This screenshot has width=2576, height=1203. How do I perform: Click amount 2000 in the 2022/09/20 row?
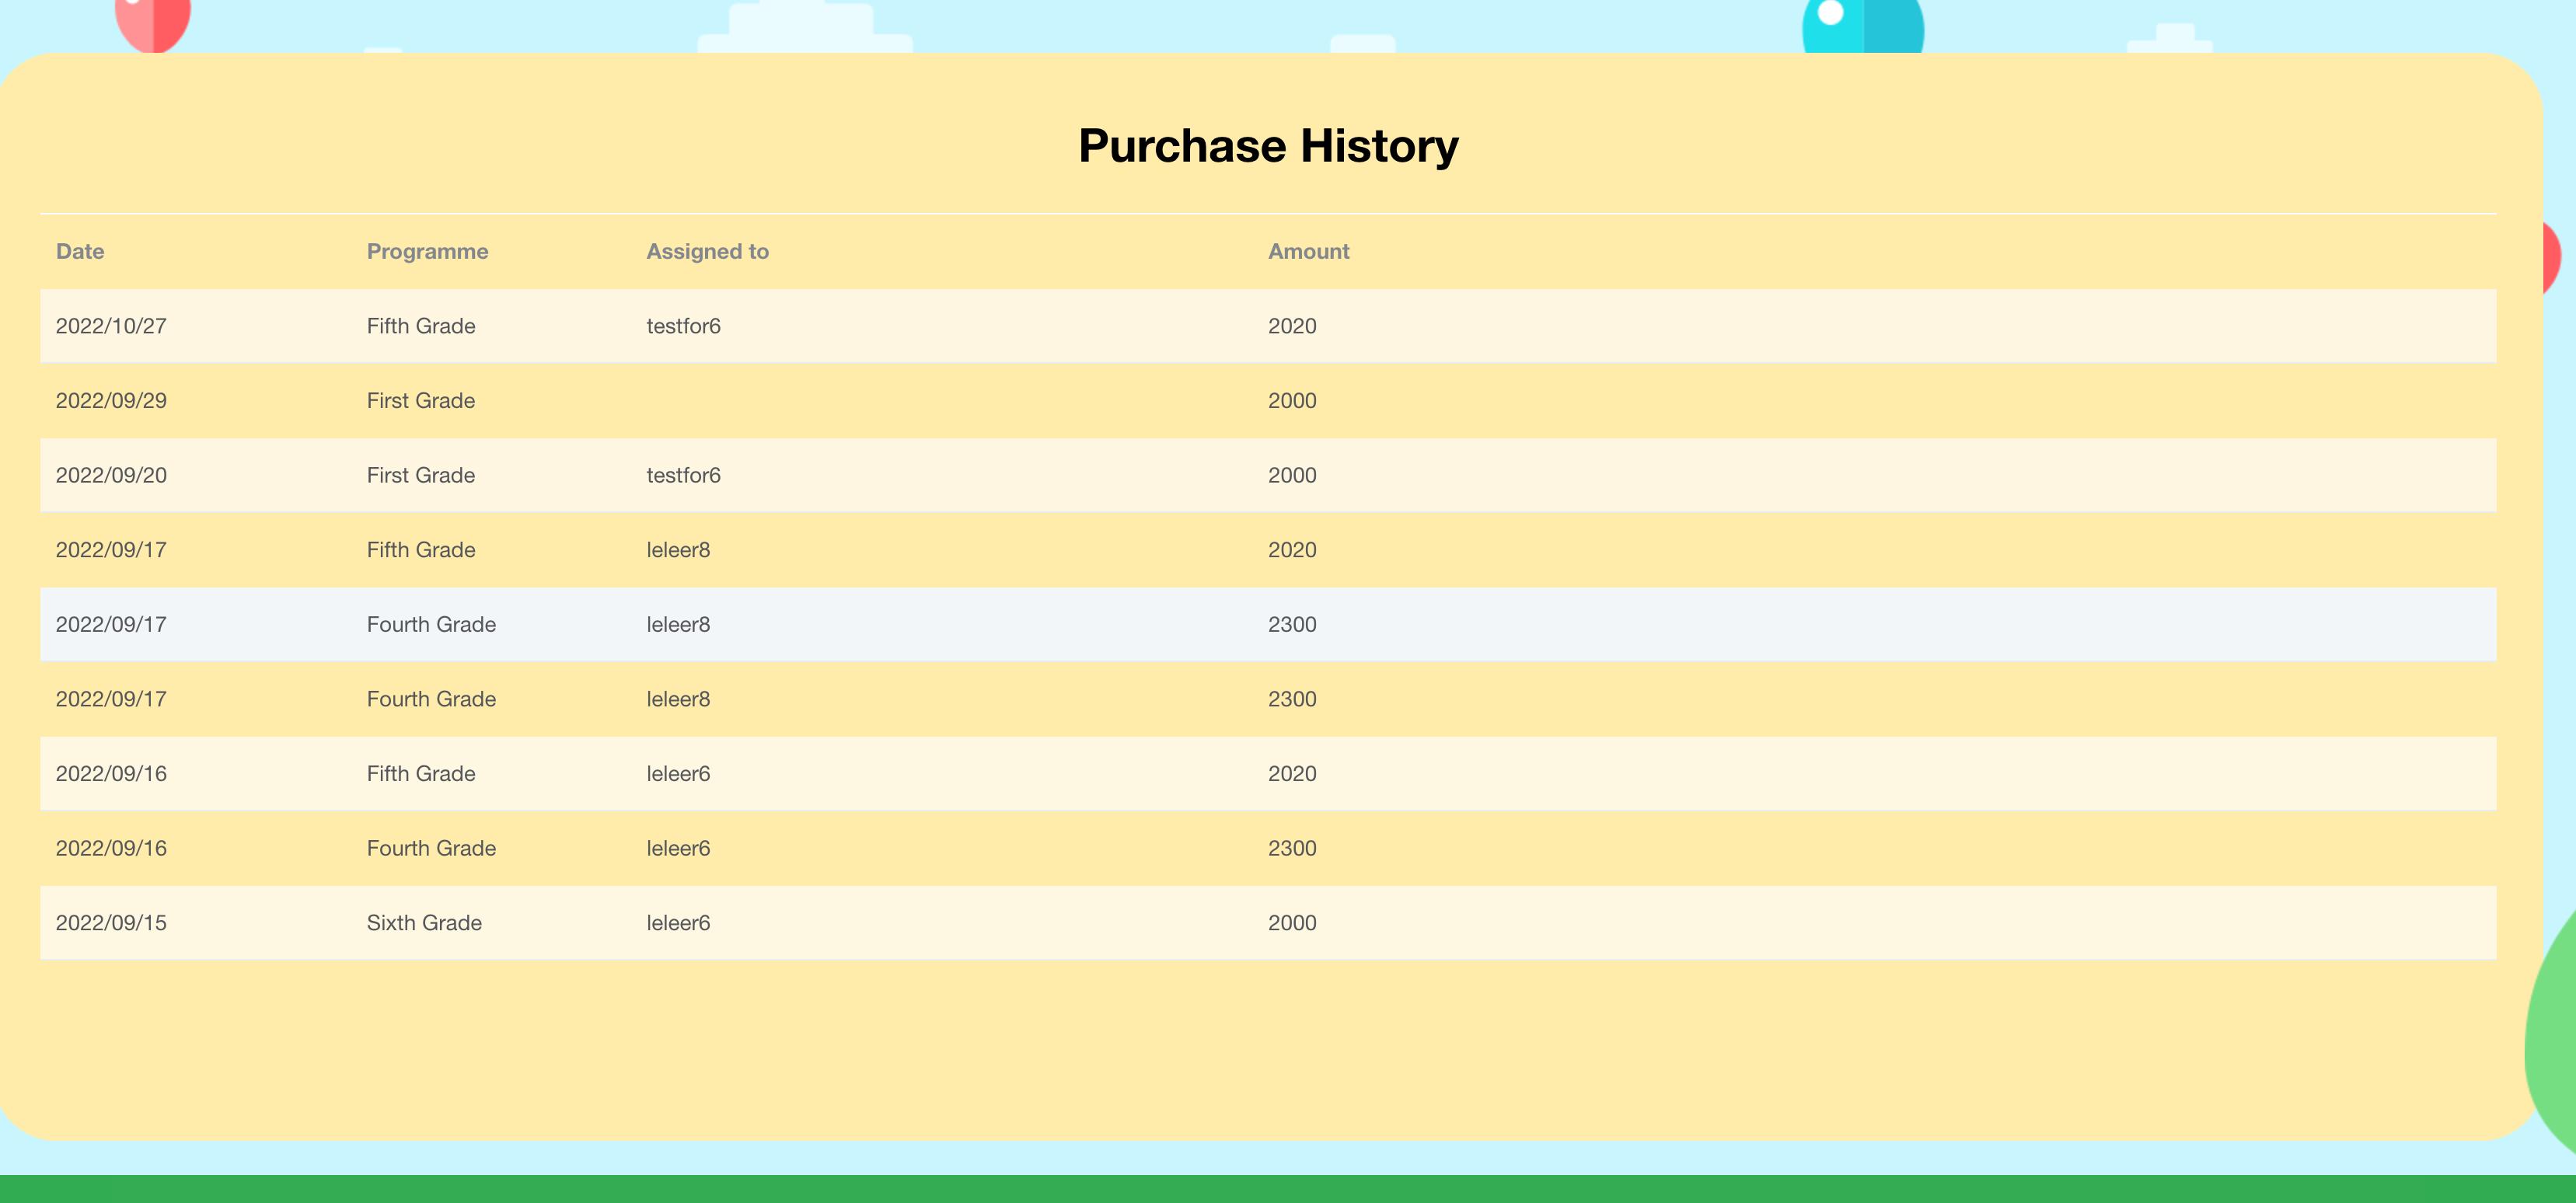[x=1292, y=475]
